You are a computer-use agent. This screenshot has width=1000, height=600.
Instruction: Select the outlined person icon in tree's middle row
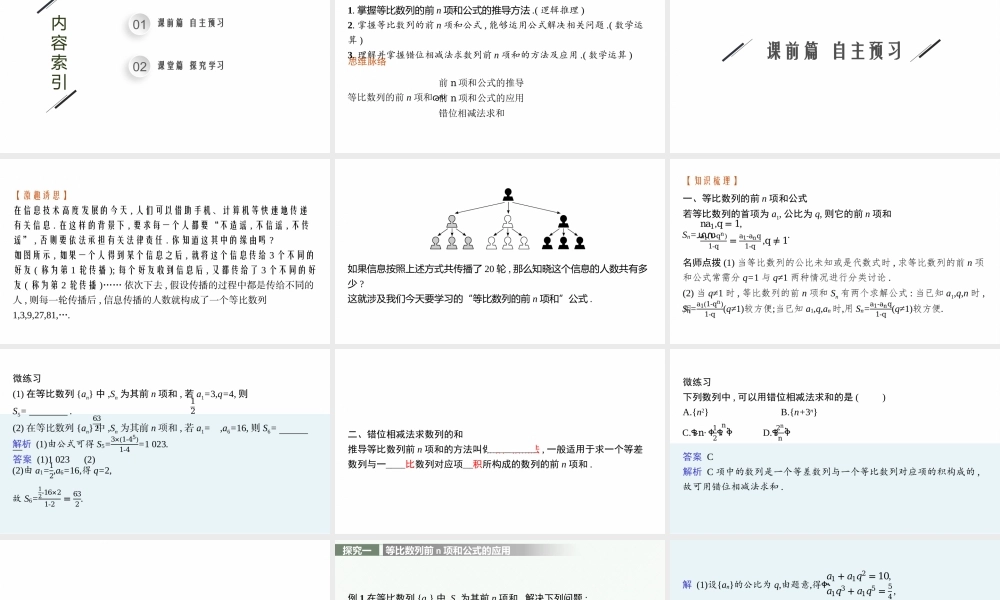508,219
